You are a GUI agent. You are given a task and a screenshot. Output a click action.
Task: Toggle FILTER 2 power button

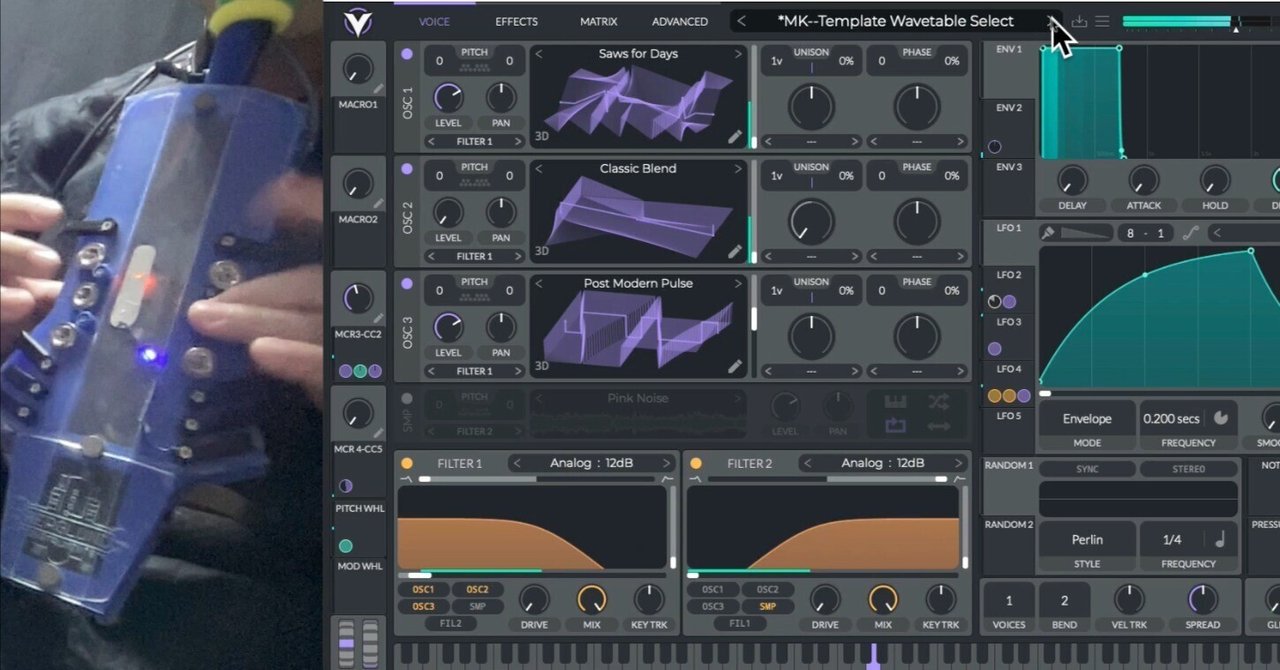pyautogui.click(x=695, y=464)
